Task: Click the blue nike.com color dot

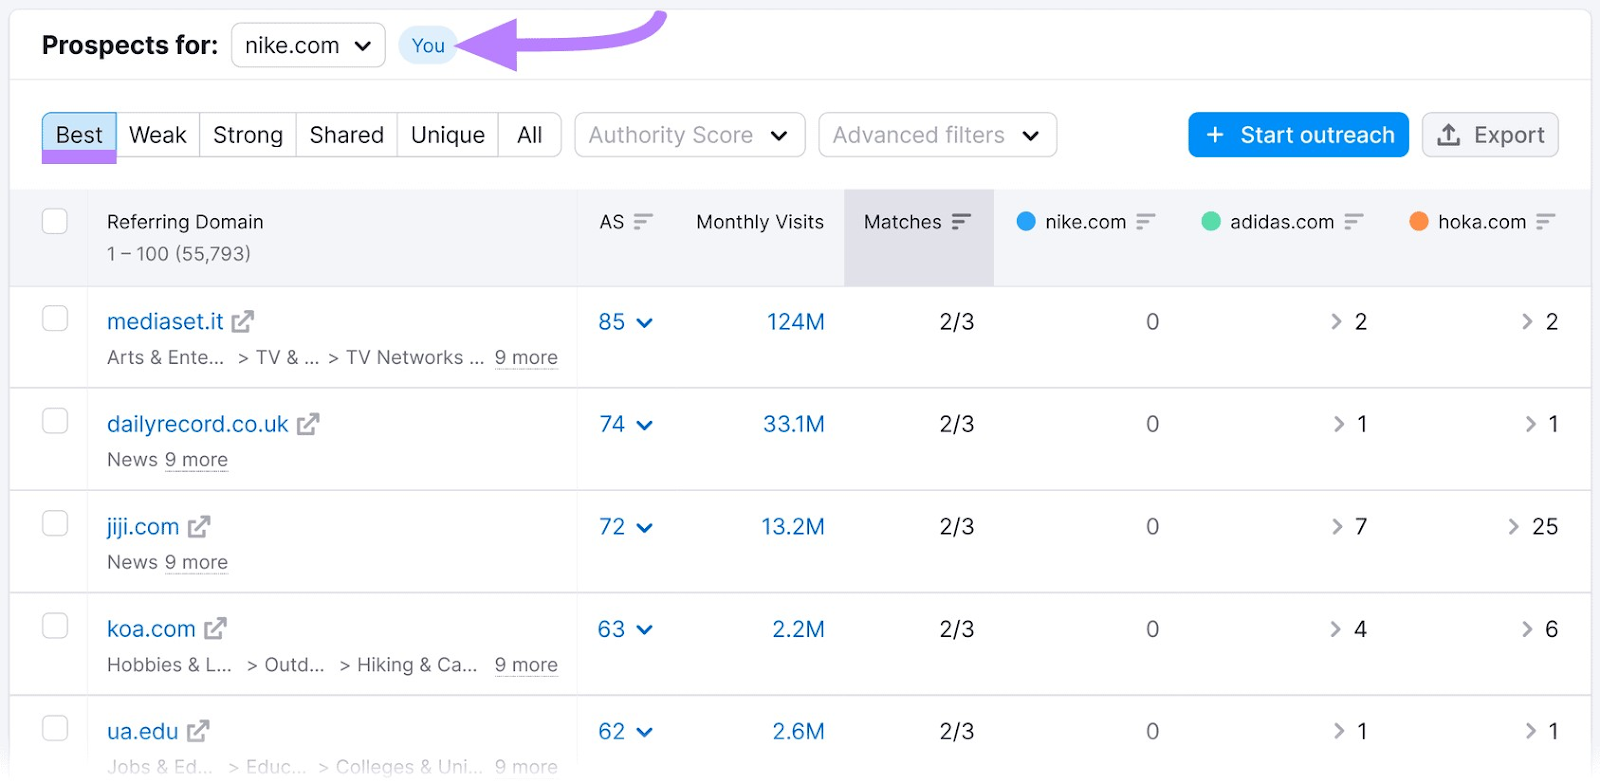Action: (1026, 221)
